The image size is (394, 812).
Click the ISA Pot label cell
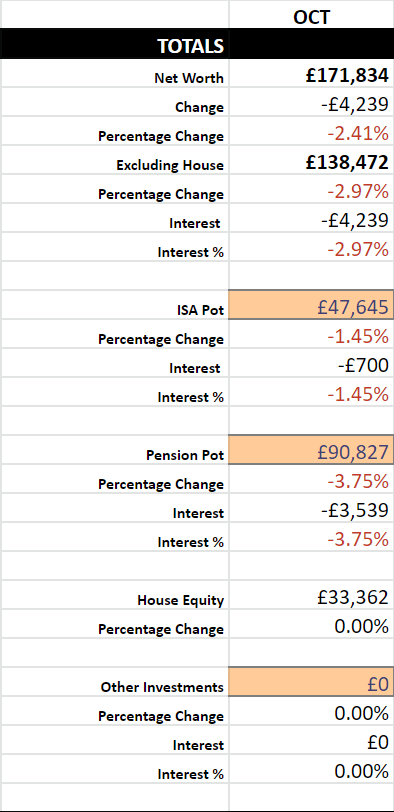(x=114, y=305)
